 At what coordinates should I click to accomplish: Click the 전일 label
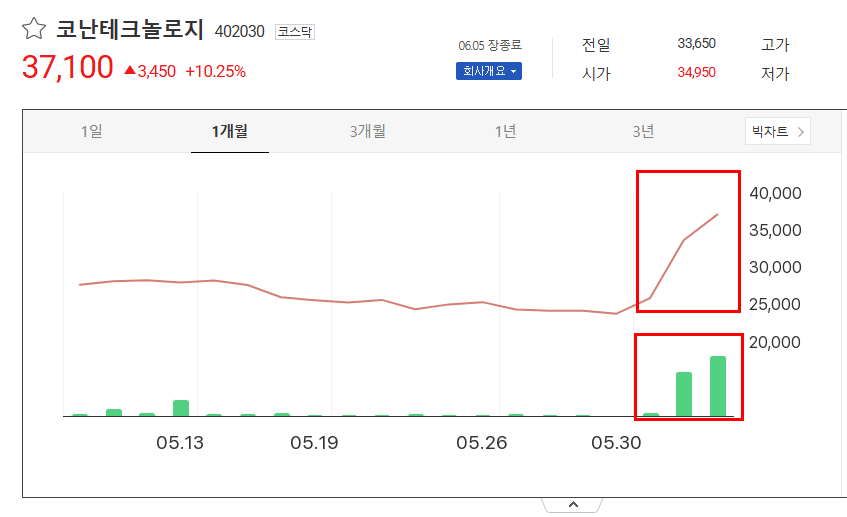click(x=596, y=44)
